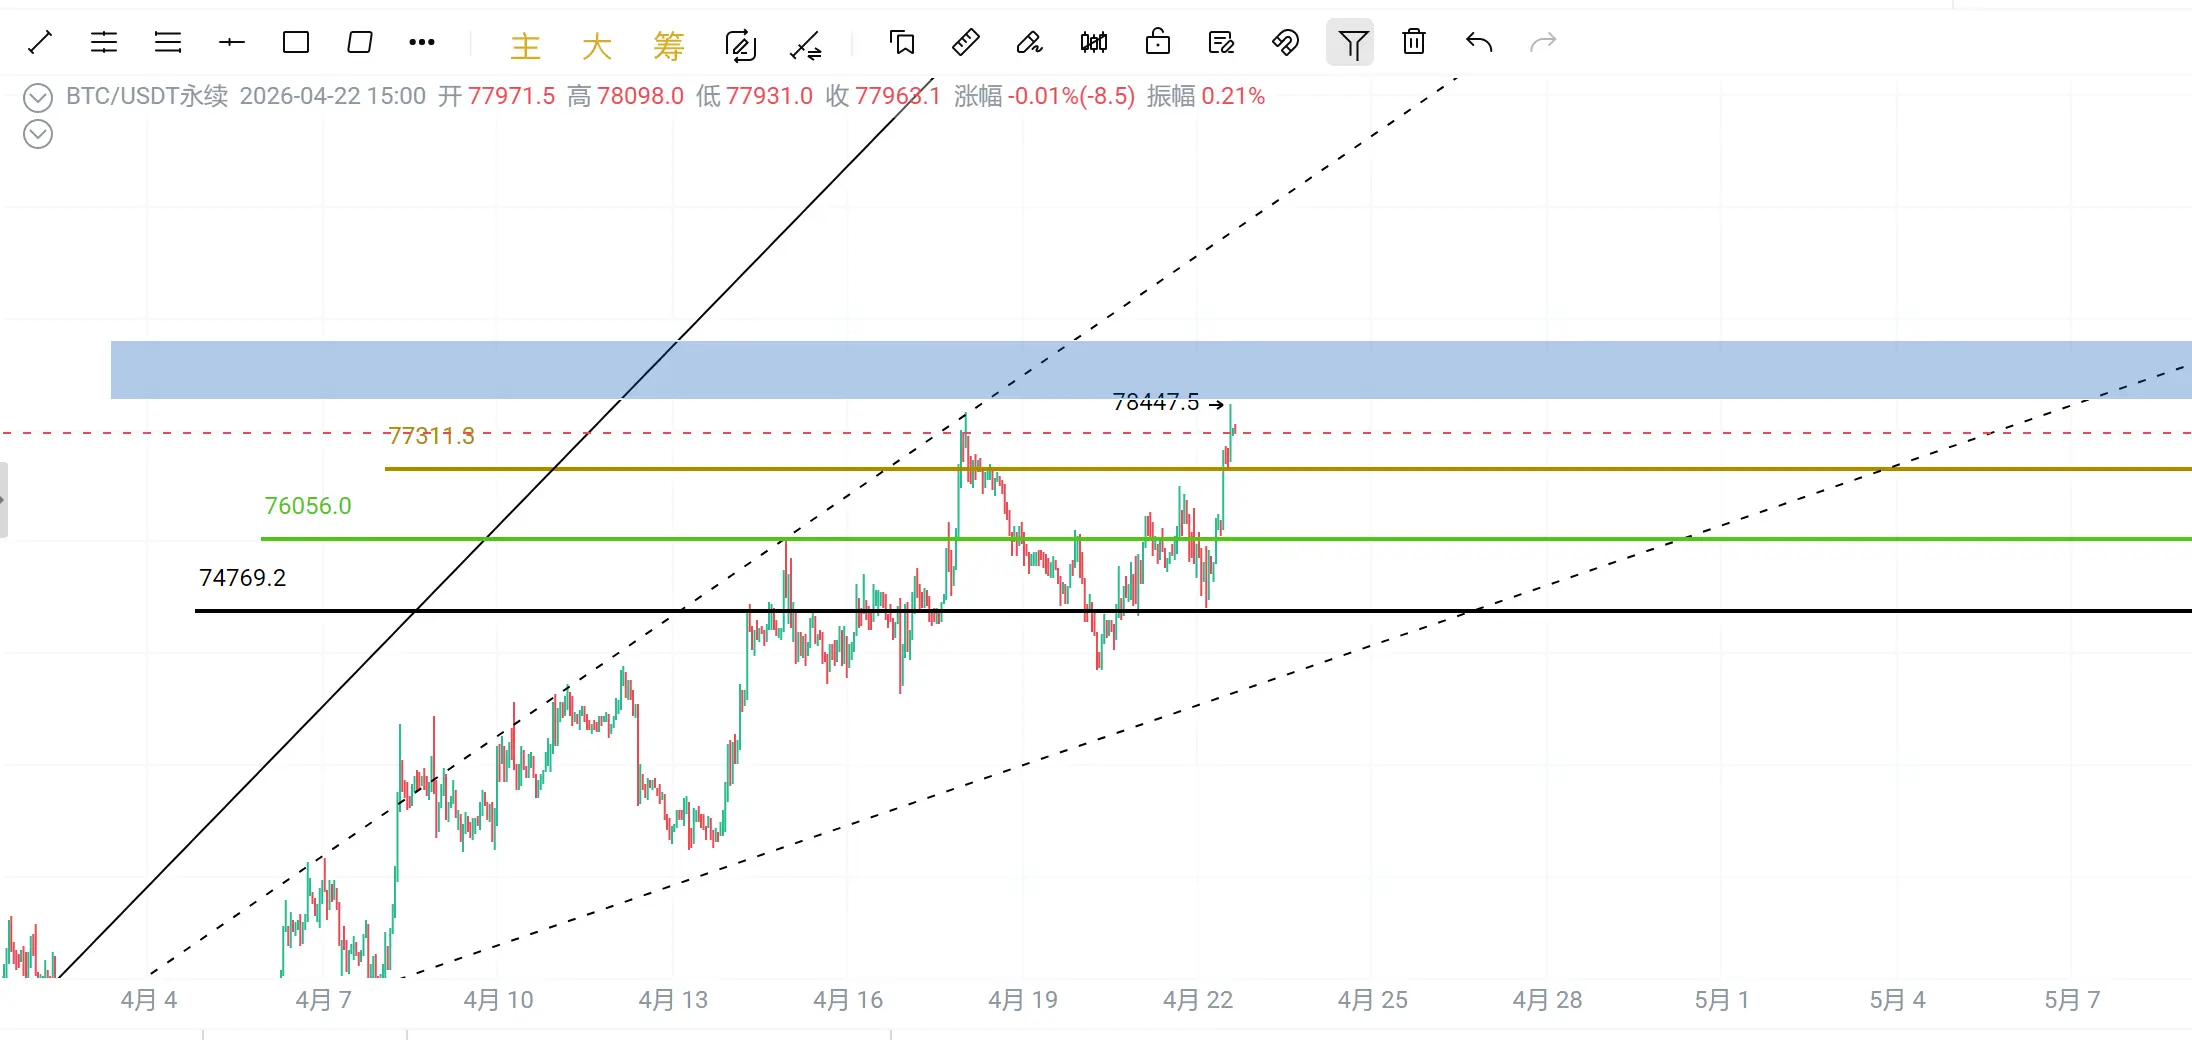
Task: Select the horizontal line segment tool
Action: tap(232, 42)
